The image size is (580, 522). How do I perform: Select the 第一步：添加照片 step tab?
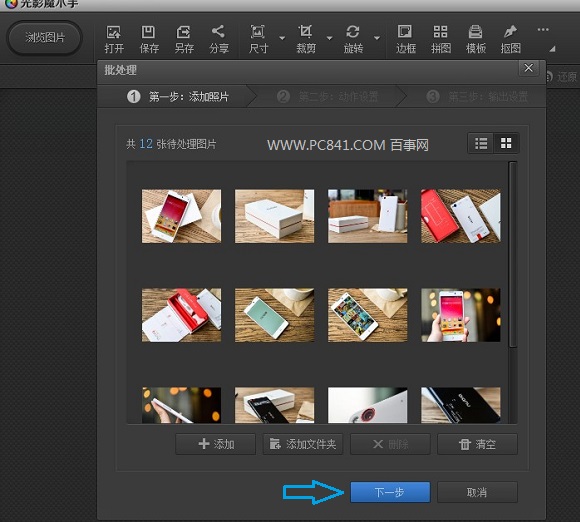coord(178,97)
